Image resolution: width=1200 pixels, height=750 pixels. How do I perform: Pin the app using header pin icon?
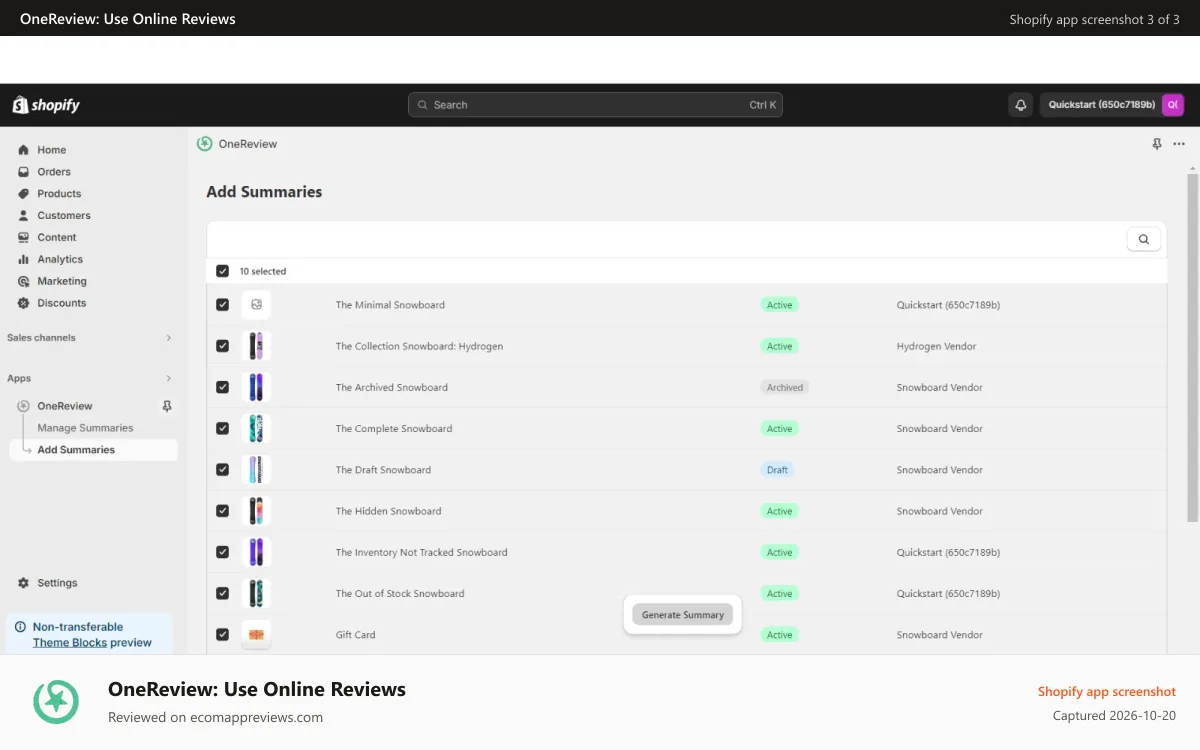1157,144
